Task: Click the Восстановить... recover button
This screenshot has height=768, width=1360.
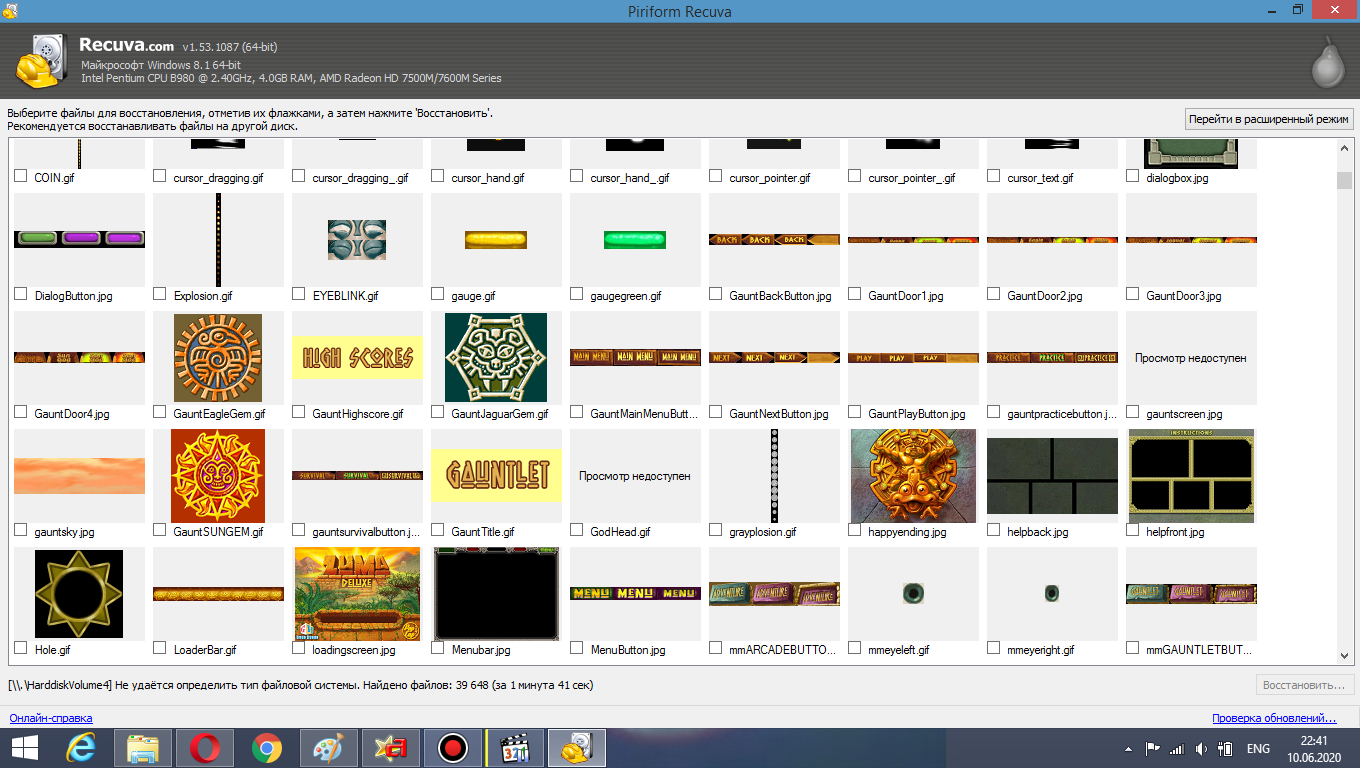Action: click(x=1305, y=686)
